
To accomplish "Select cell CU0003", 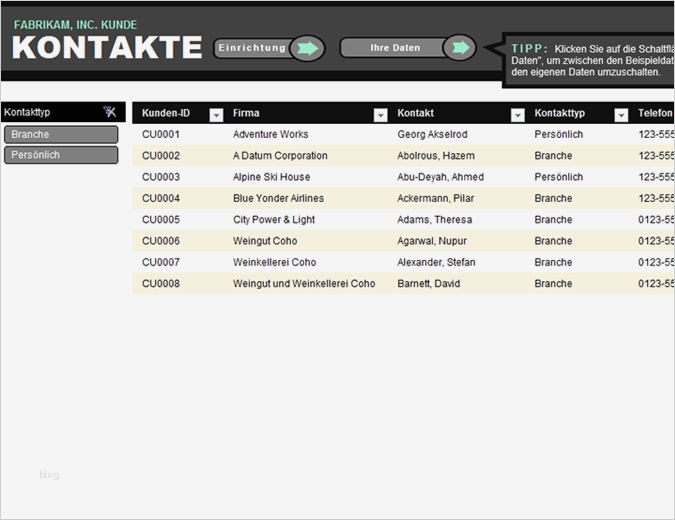I will pos(161,177).
